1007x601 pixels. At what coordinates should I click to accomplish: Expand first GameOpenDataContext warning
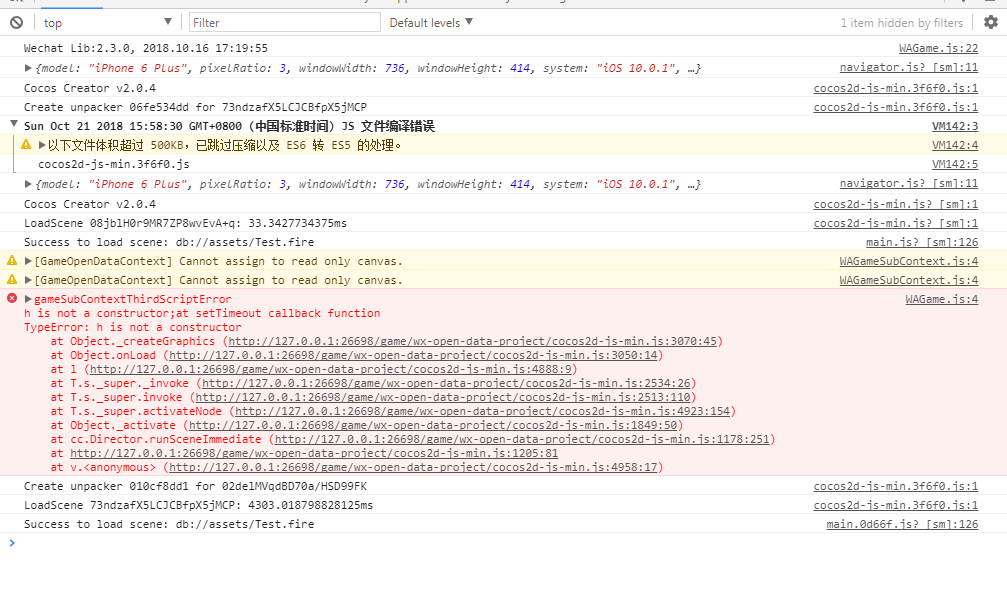(x=28, y=261)
